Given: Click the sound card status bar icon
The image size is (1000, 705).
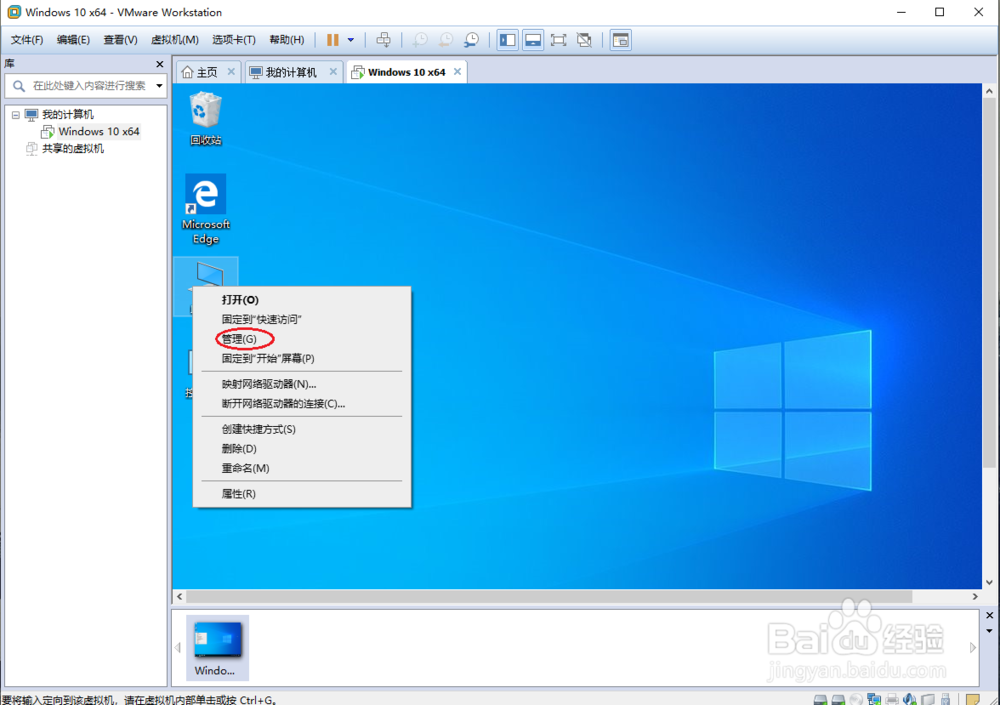Looking at the screenshot, I should click(x=909, y=699).
